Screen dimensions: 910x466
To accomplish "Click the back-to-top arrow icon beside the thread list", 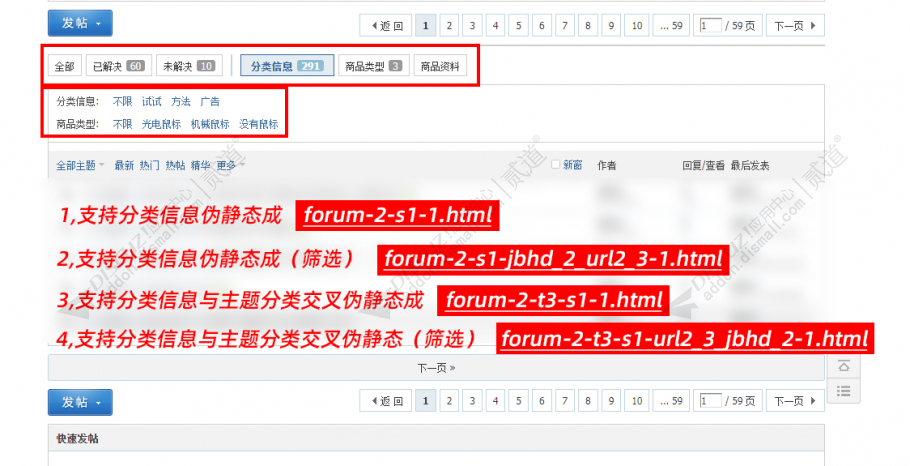I will [843, 366].
